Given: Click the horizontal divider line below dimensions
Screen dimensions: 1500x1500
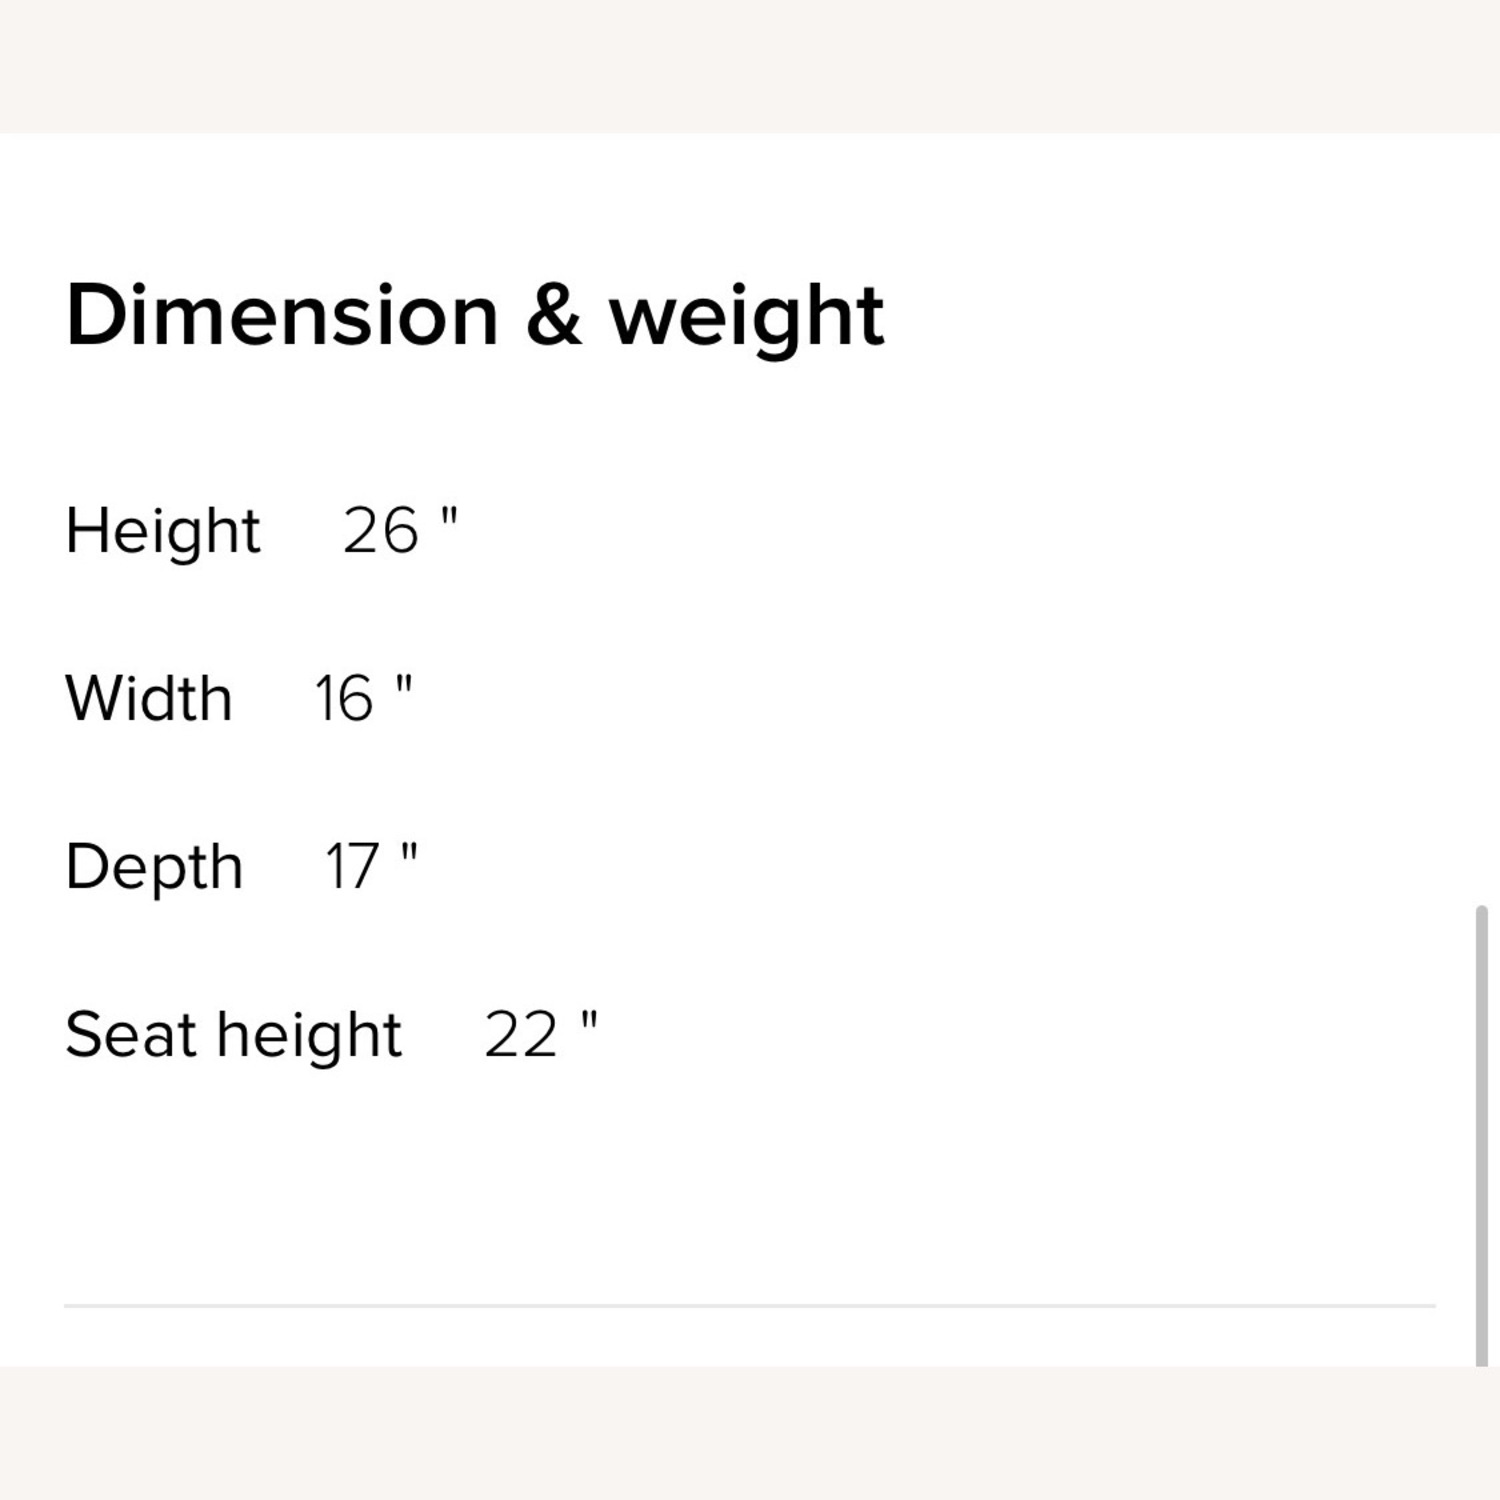Looking at the screenshot, I should [x=750, y=1305].
